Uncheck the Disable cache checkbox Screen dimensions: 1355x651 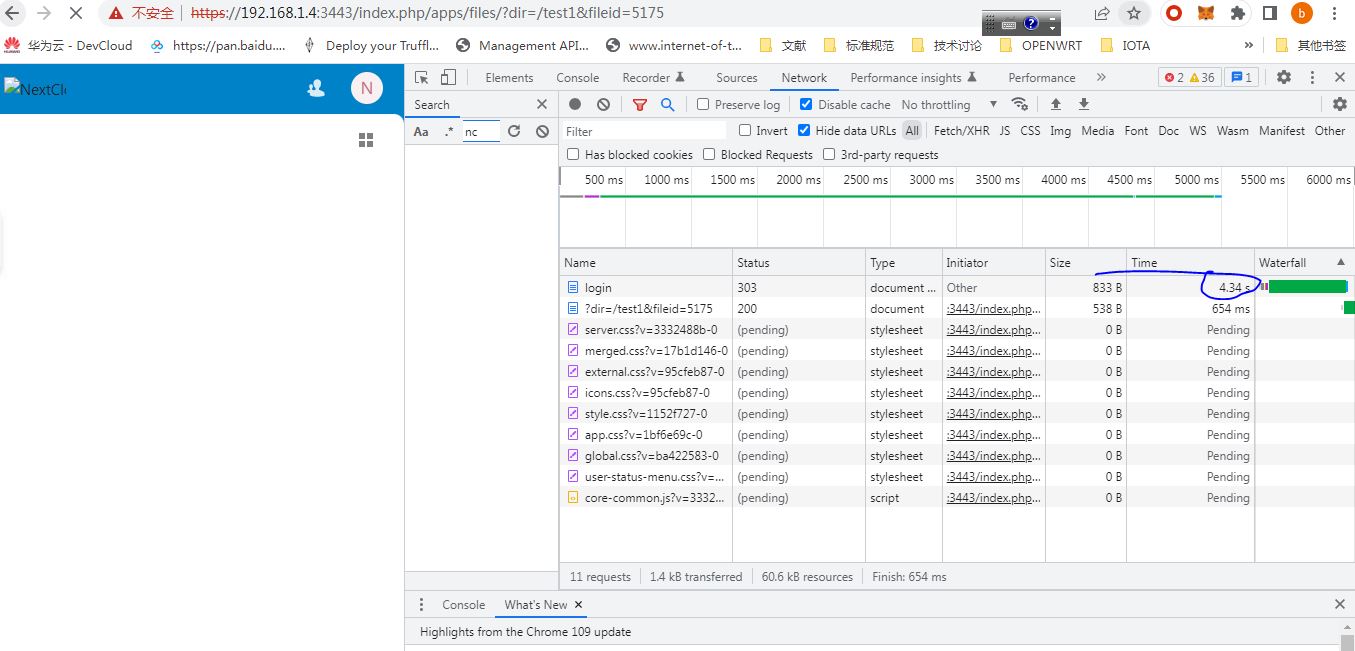coord(805,104)
